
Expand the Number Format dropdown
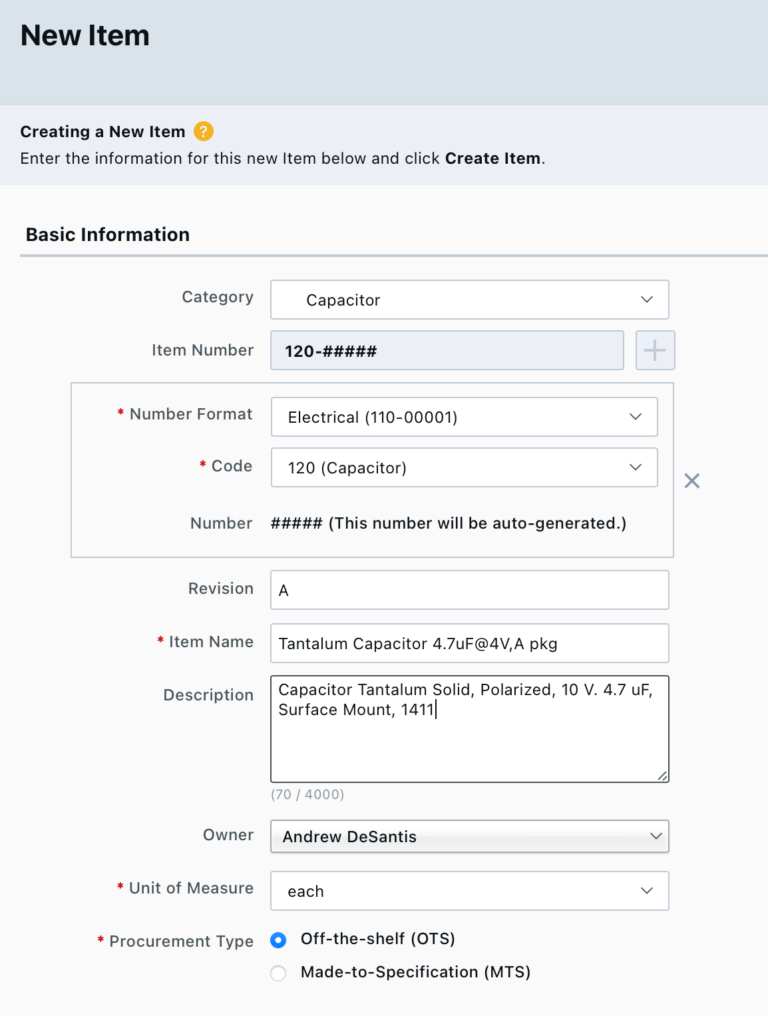coord(463,418)
